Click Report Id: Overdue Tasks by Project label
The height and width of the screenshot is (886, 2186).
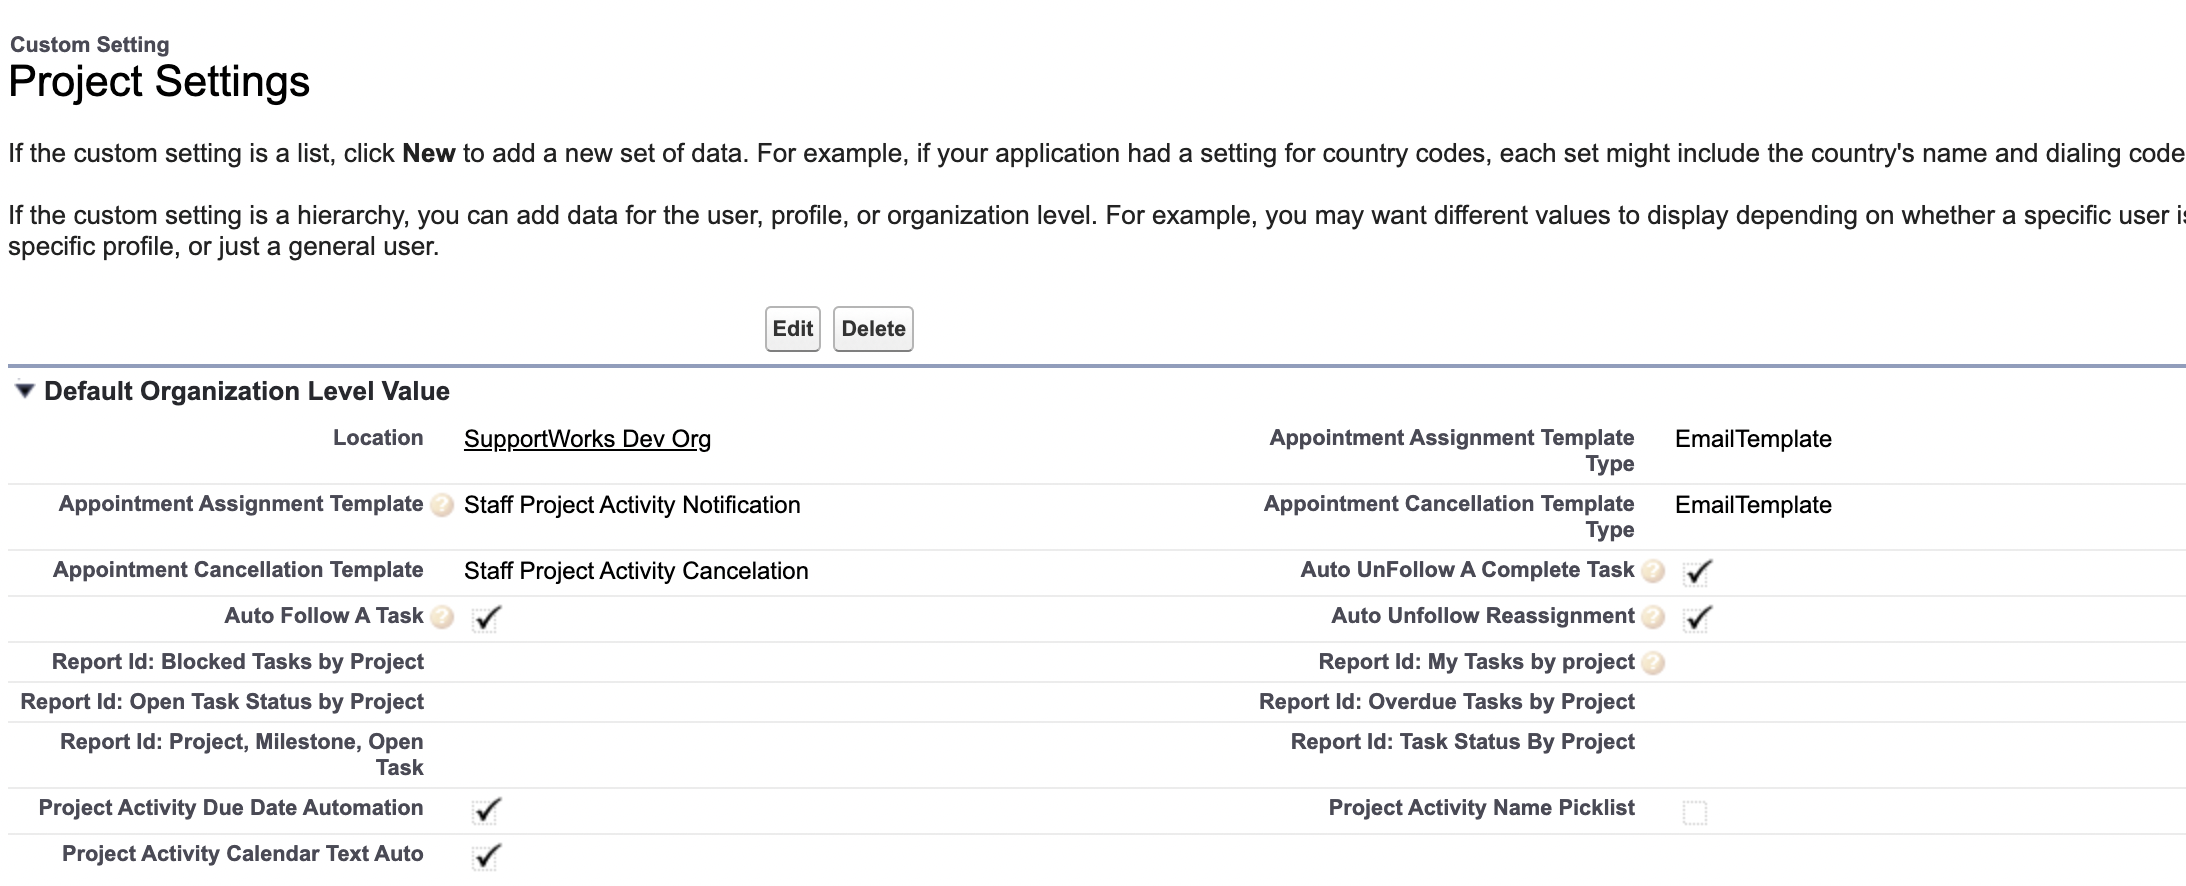[x=1447, y=702]
